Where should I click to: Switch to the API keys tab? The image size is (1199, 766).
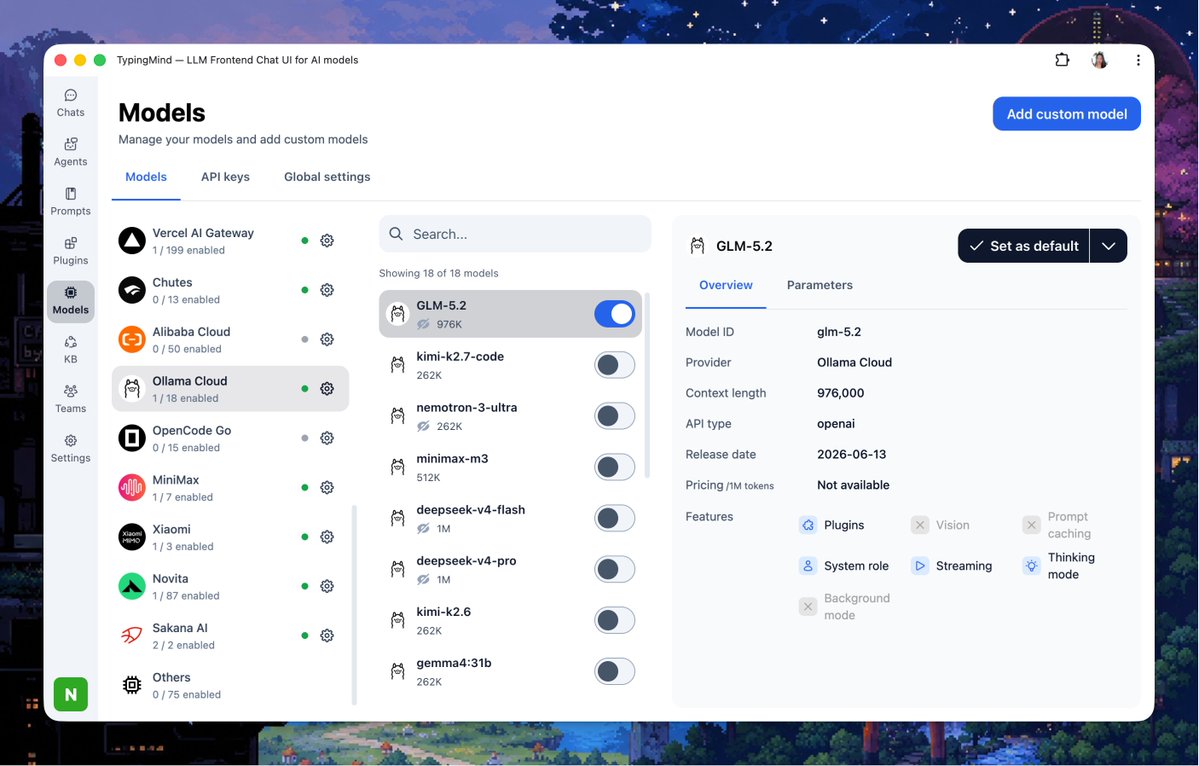click(225, 177)
